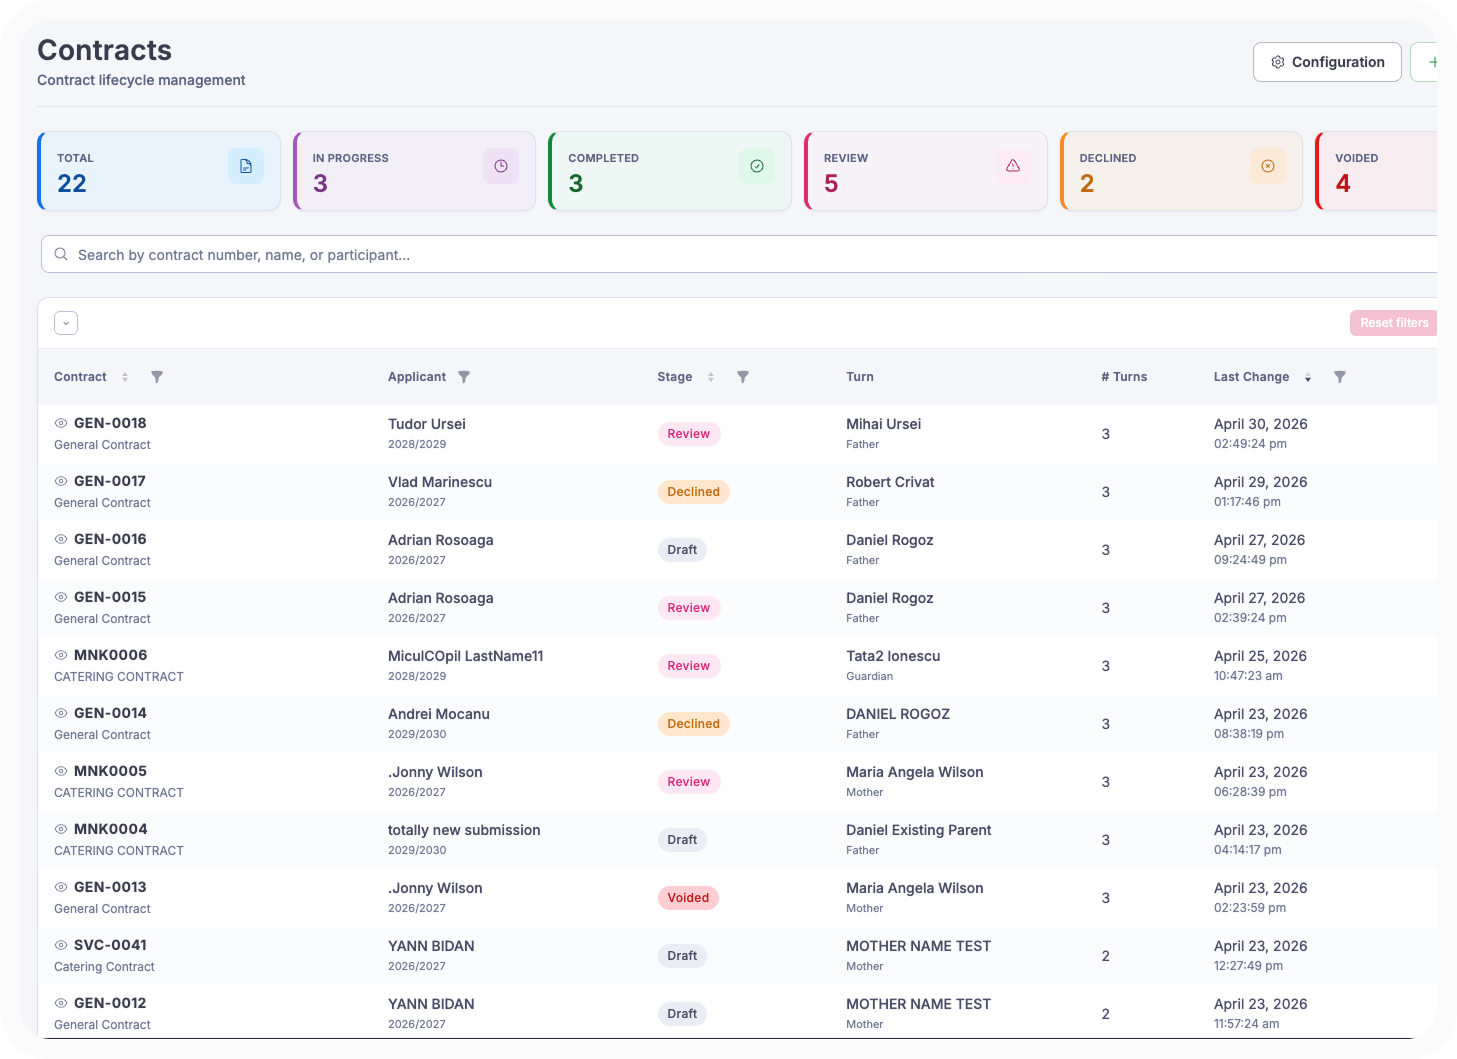Screen dimensions: 1457x1059
Task: Expand the chevron dropdown above the table
Action: click(x=66, y=323)
